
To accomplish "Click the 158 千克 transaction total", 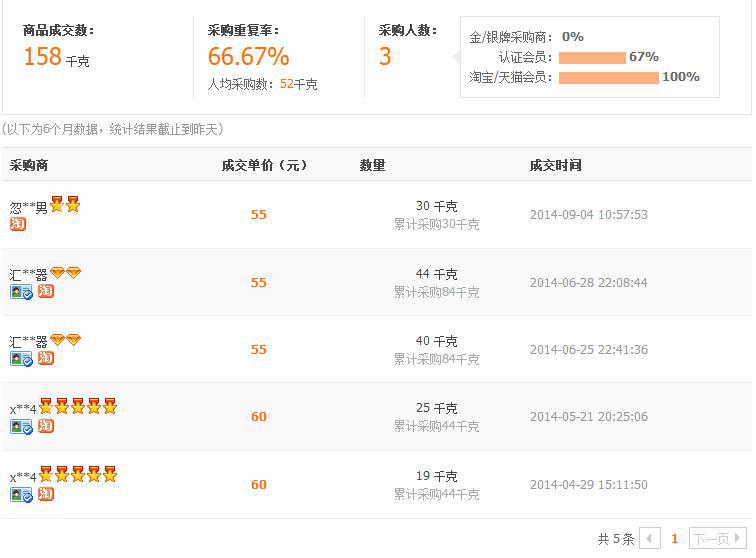I will pos(56,56).
